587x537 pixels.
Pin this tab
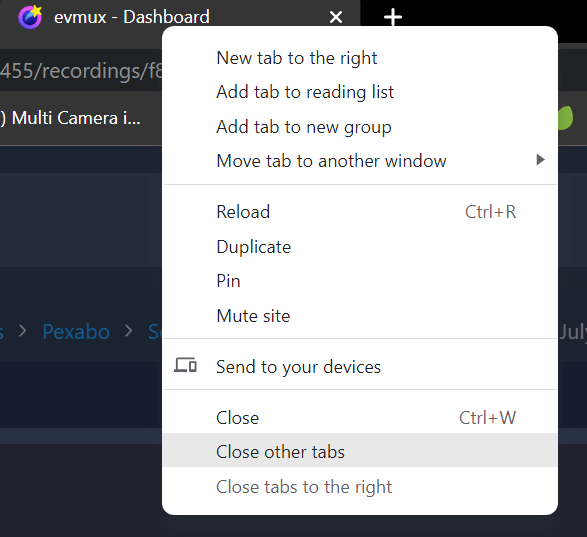[360, 281]
